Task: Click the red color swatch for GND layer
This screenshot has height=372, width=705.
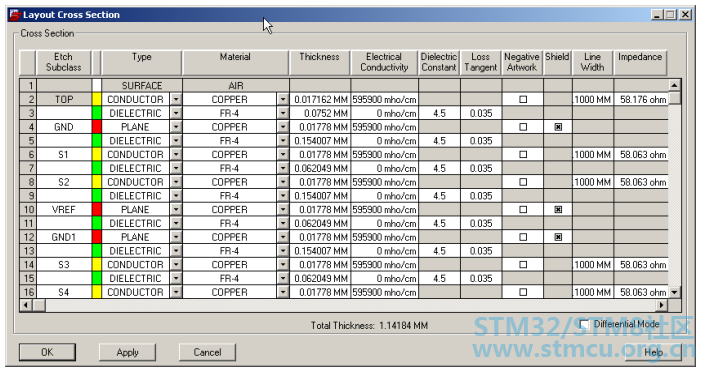Action: point(97,127)
